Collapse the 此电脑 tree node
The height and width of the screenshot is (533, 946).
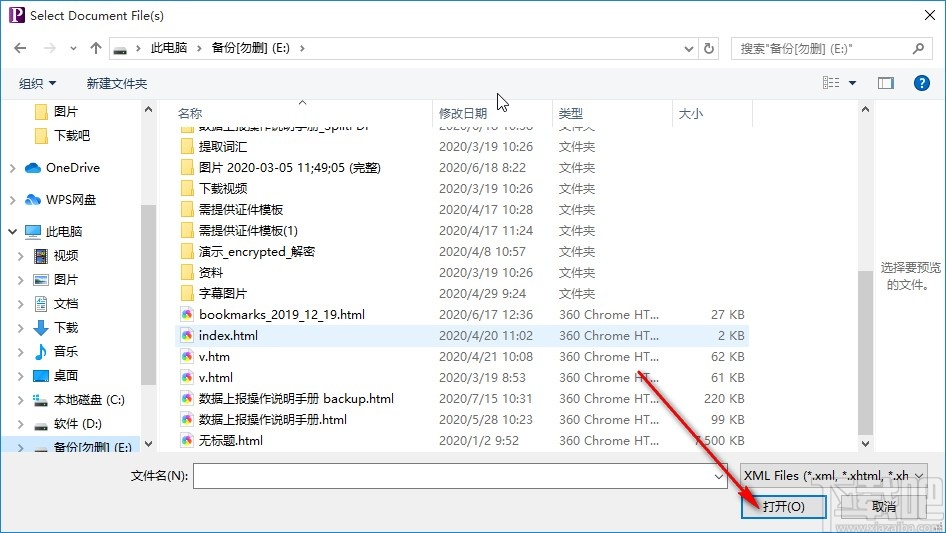point(13,232)
